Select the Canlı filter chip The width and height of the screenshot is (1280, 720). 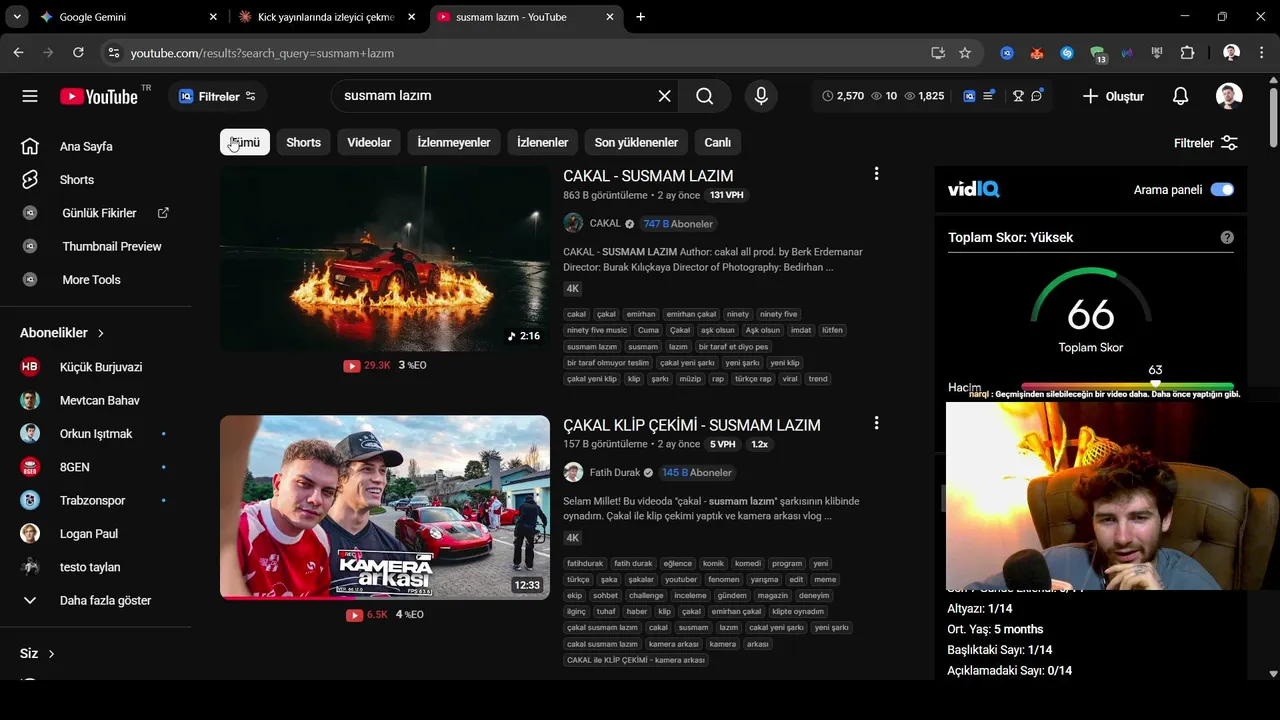[x=718, y=143]
